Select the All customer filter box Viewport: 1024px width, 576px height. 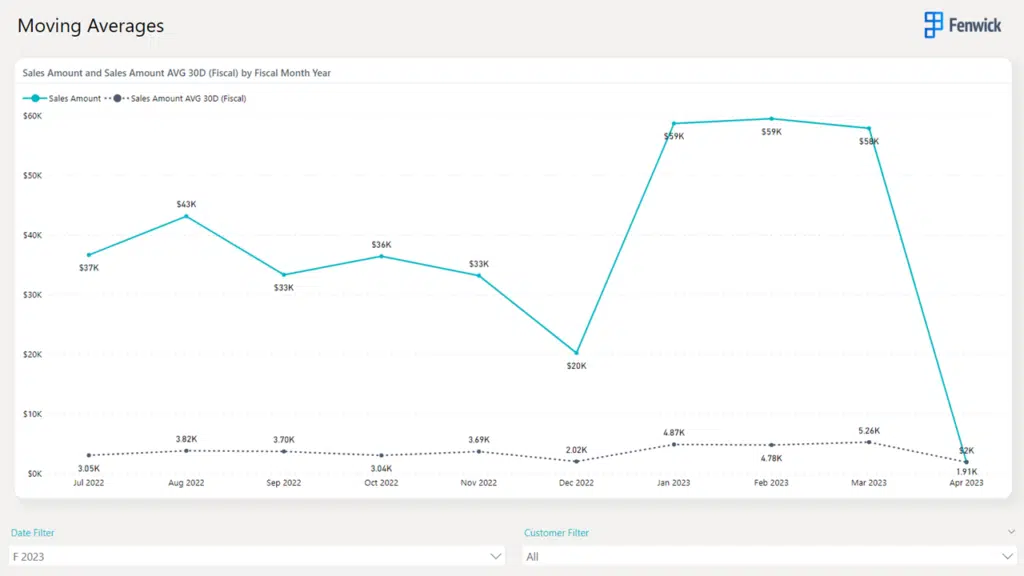(760, 556)
